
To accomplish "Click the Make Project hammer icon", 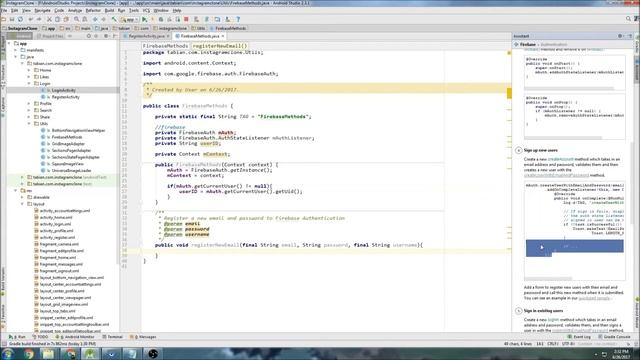I will pos(114,19).
